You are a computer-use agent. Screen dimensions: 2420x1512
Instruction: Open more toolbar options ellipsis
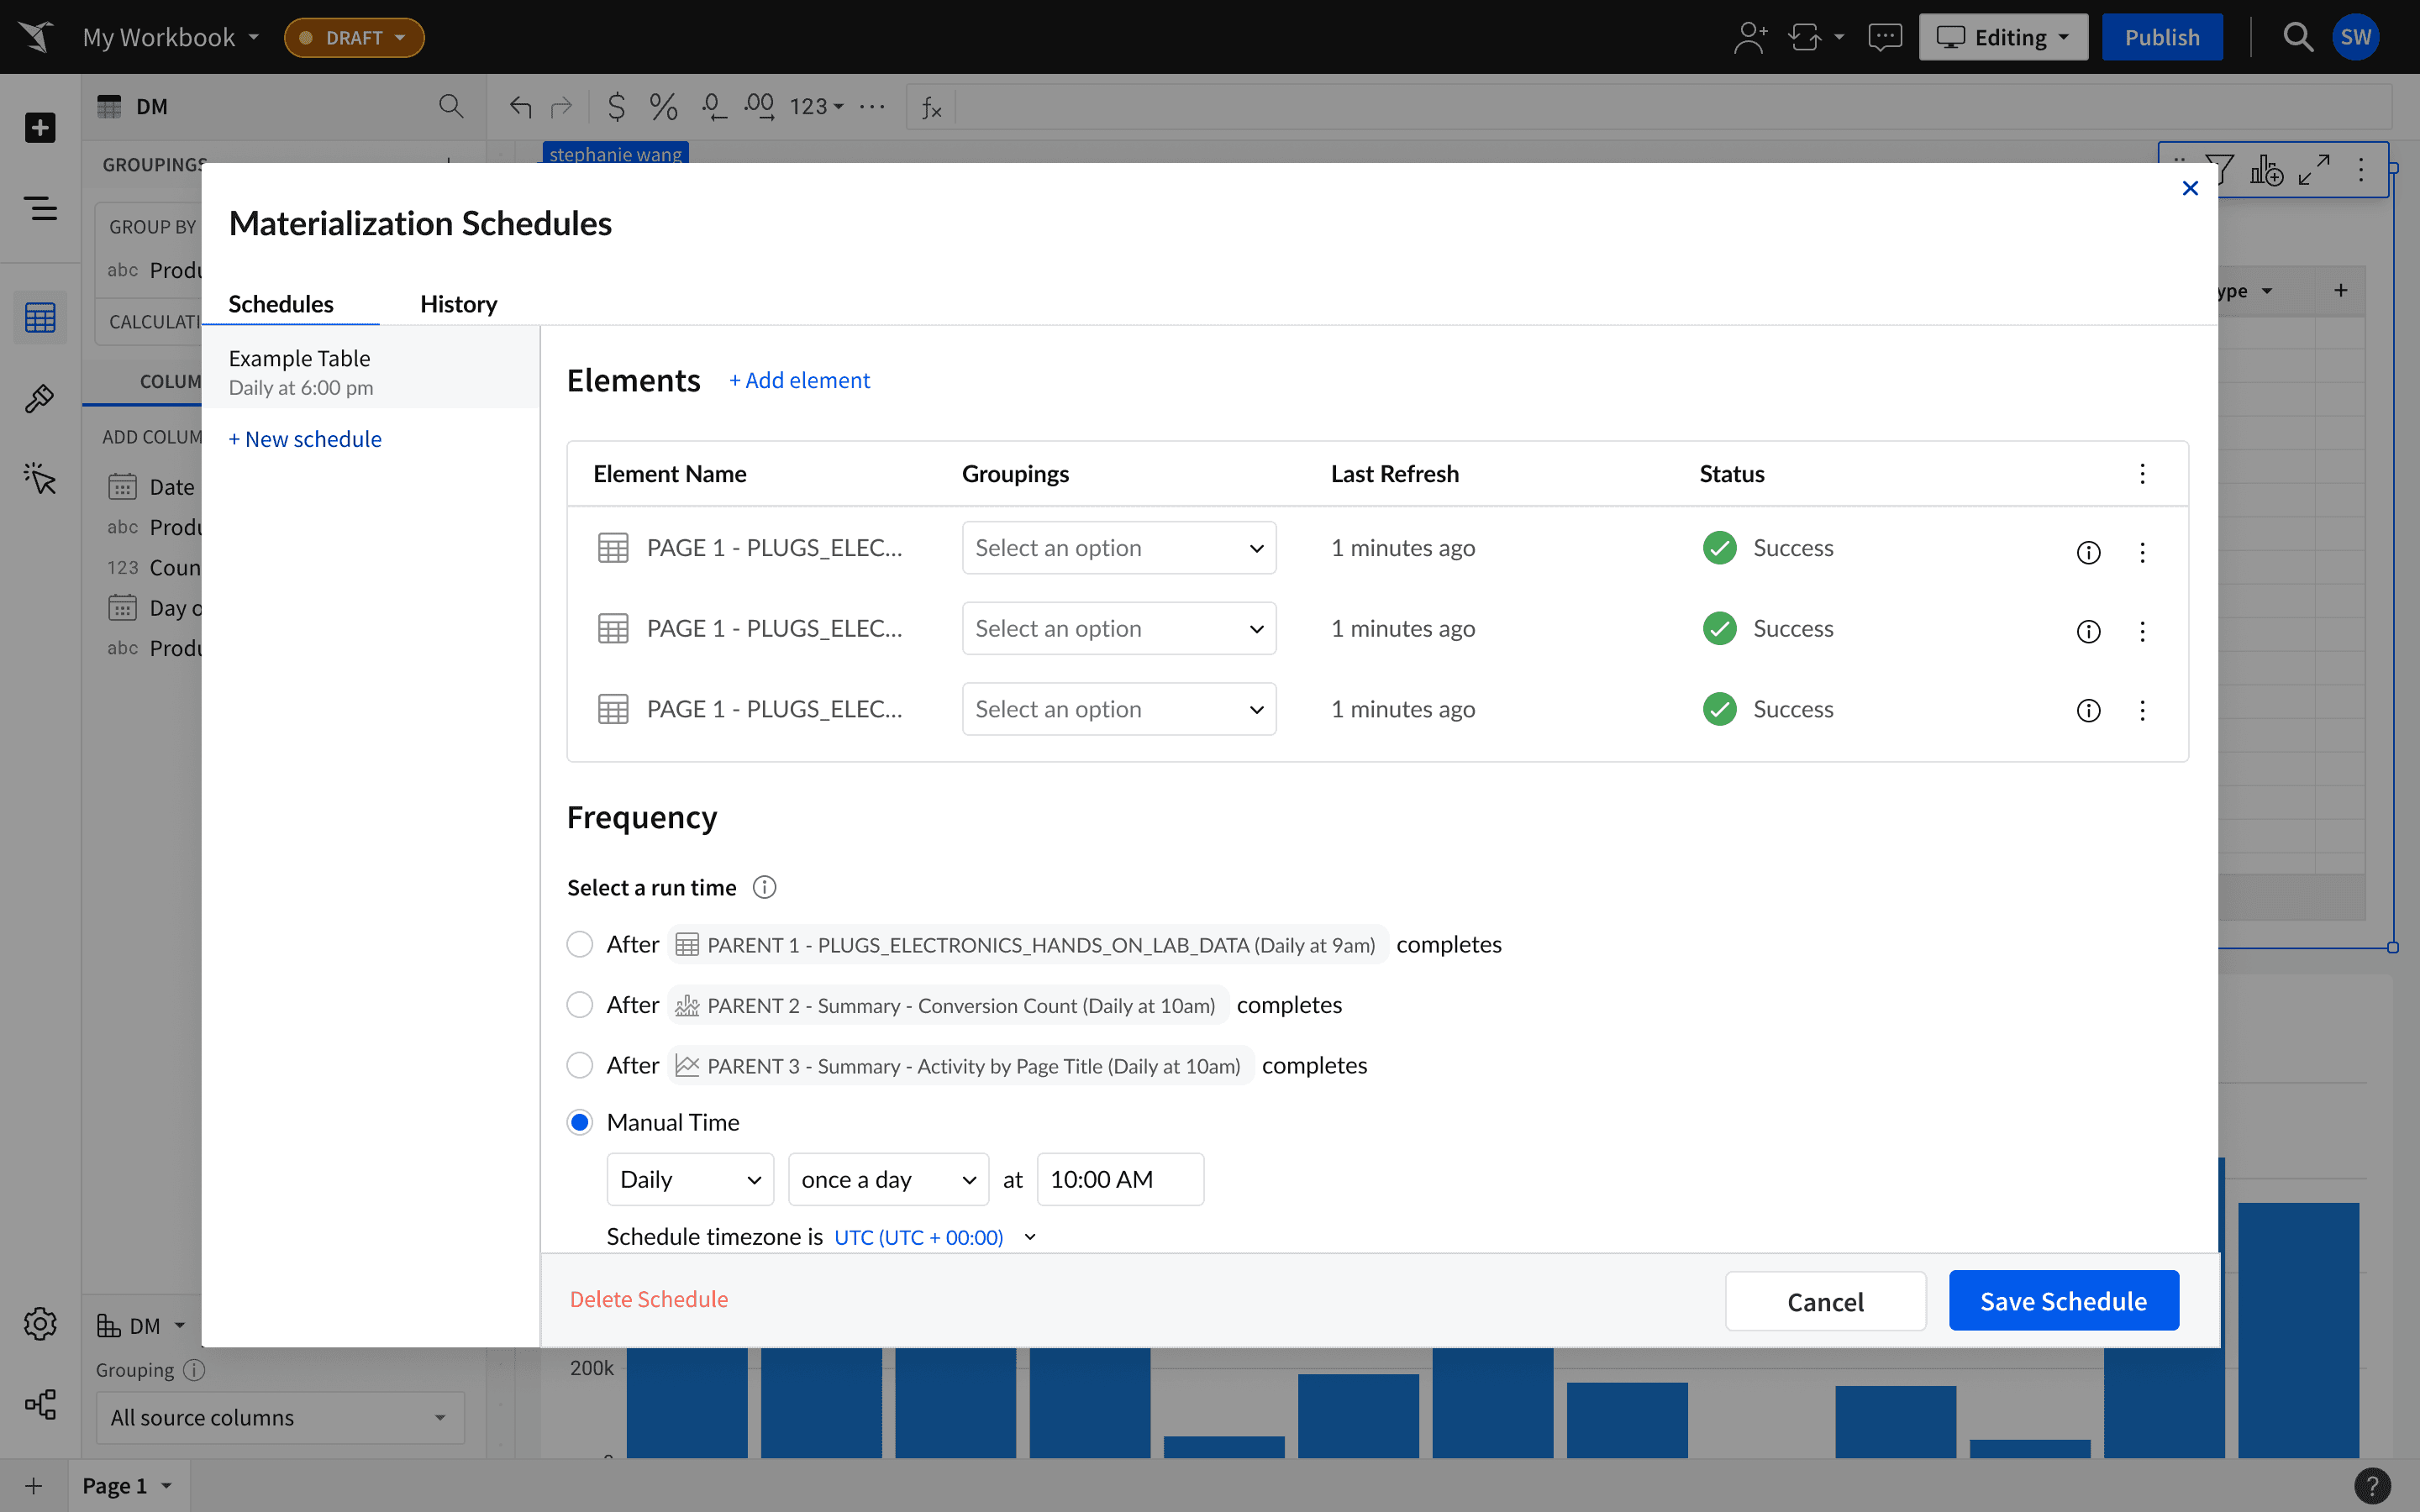pos(872,106)
